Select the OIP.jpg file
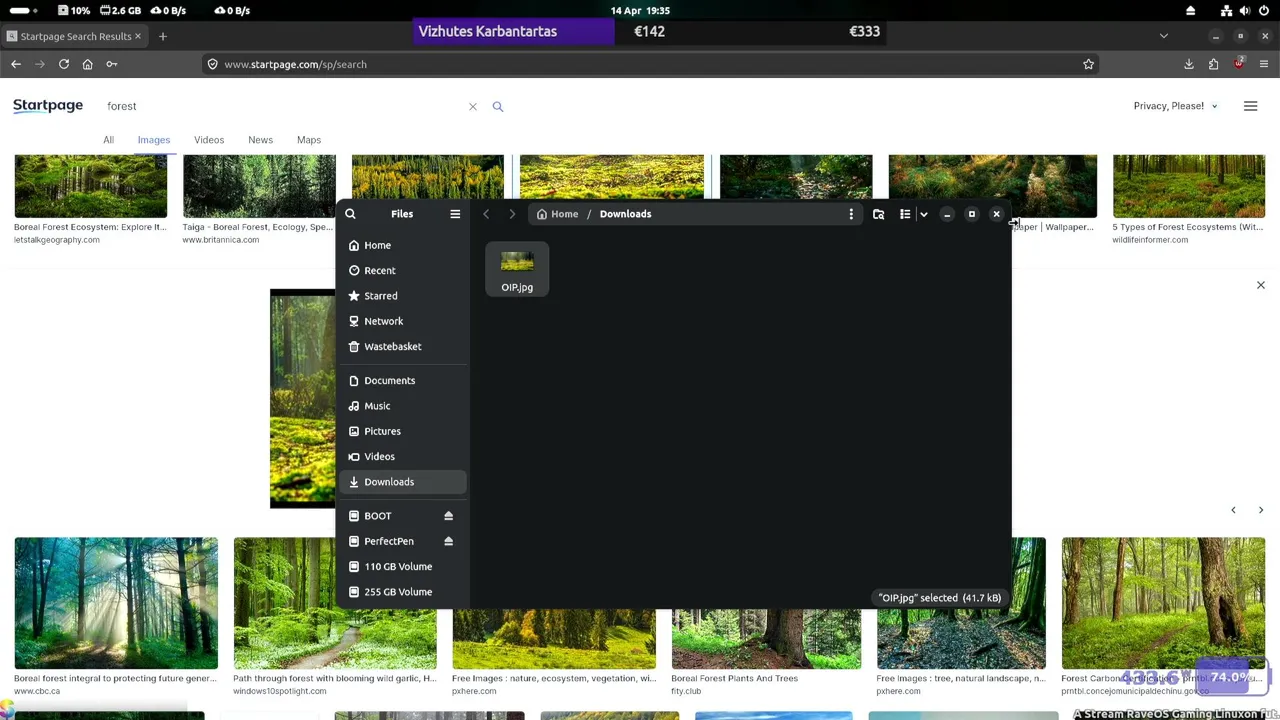Screen dimensions: 1280x720 (517, 269)
